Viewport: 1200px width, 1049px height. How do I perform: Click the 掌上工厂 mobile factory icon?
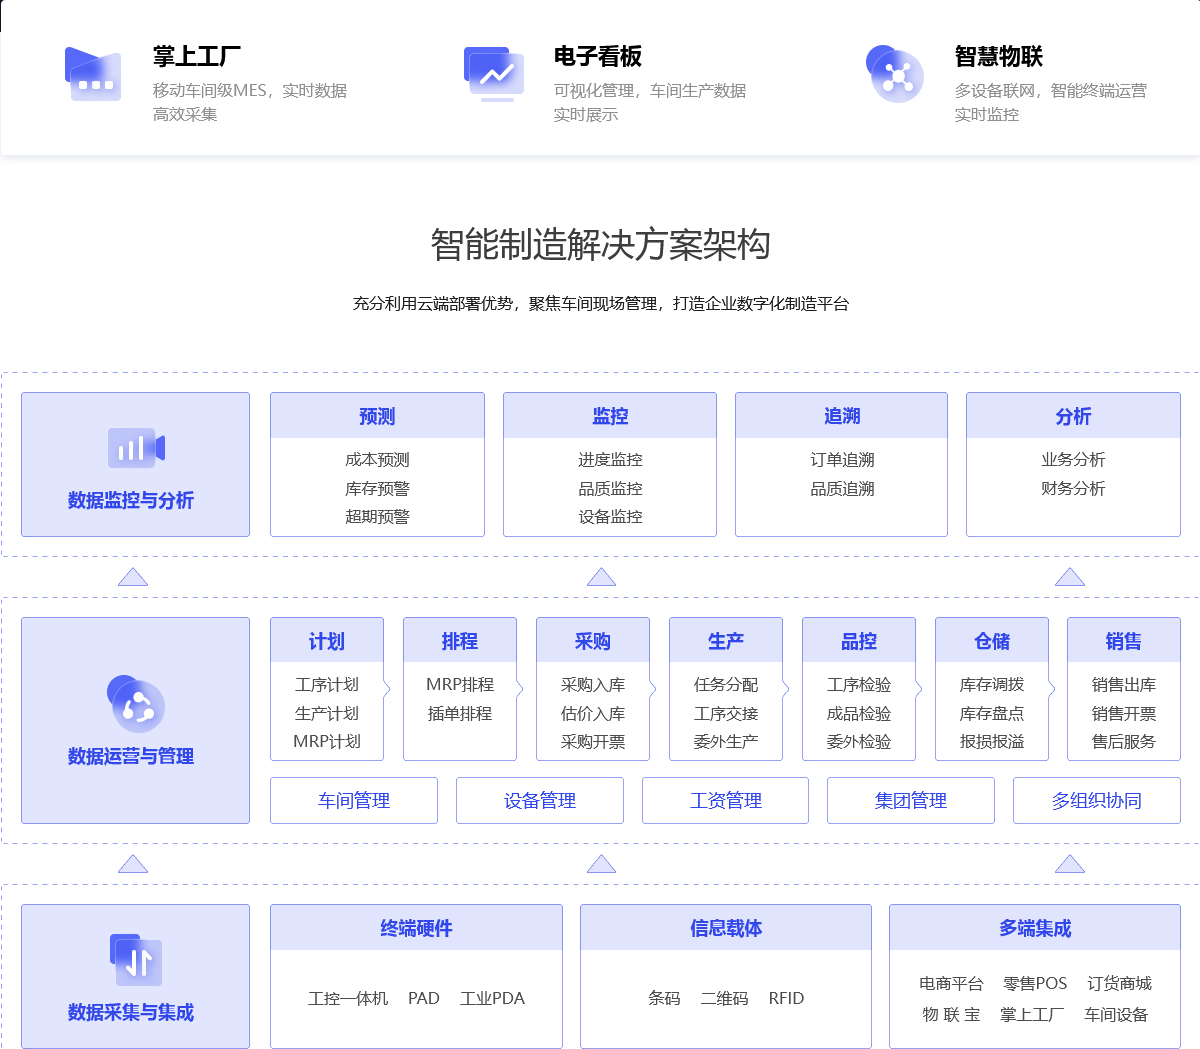(93, 74)
